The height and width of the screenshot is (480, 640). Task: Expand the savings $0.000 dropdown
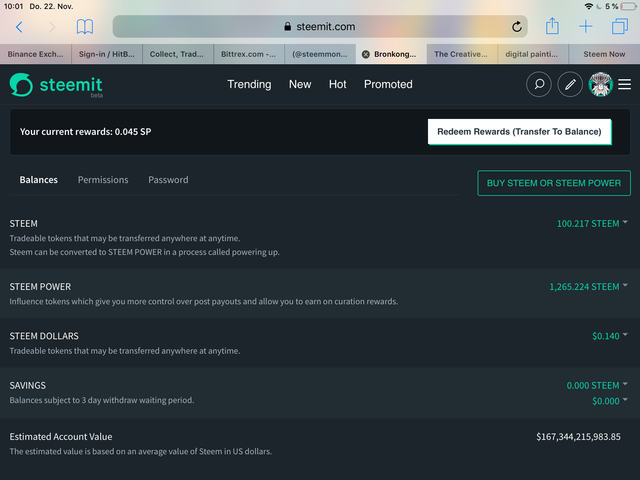pos(610,401)
